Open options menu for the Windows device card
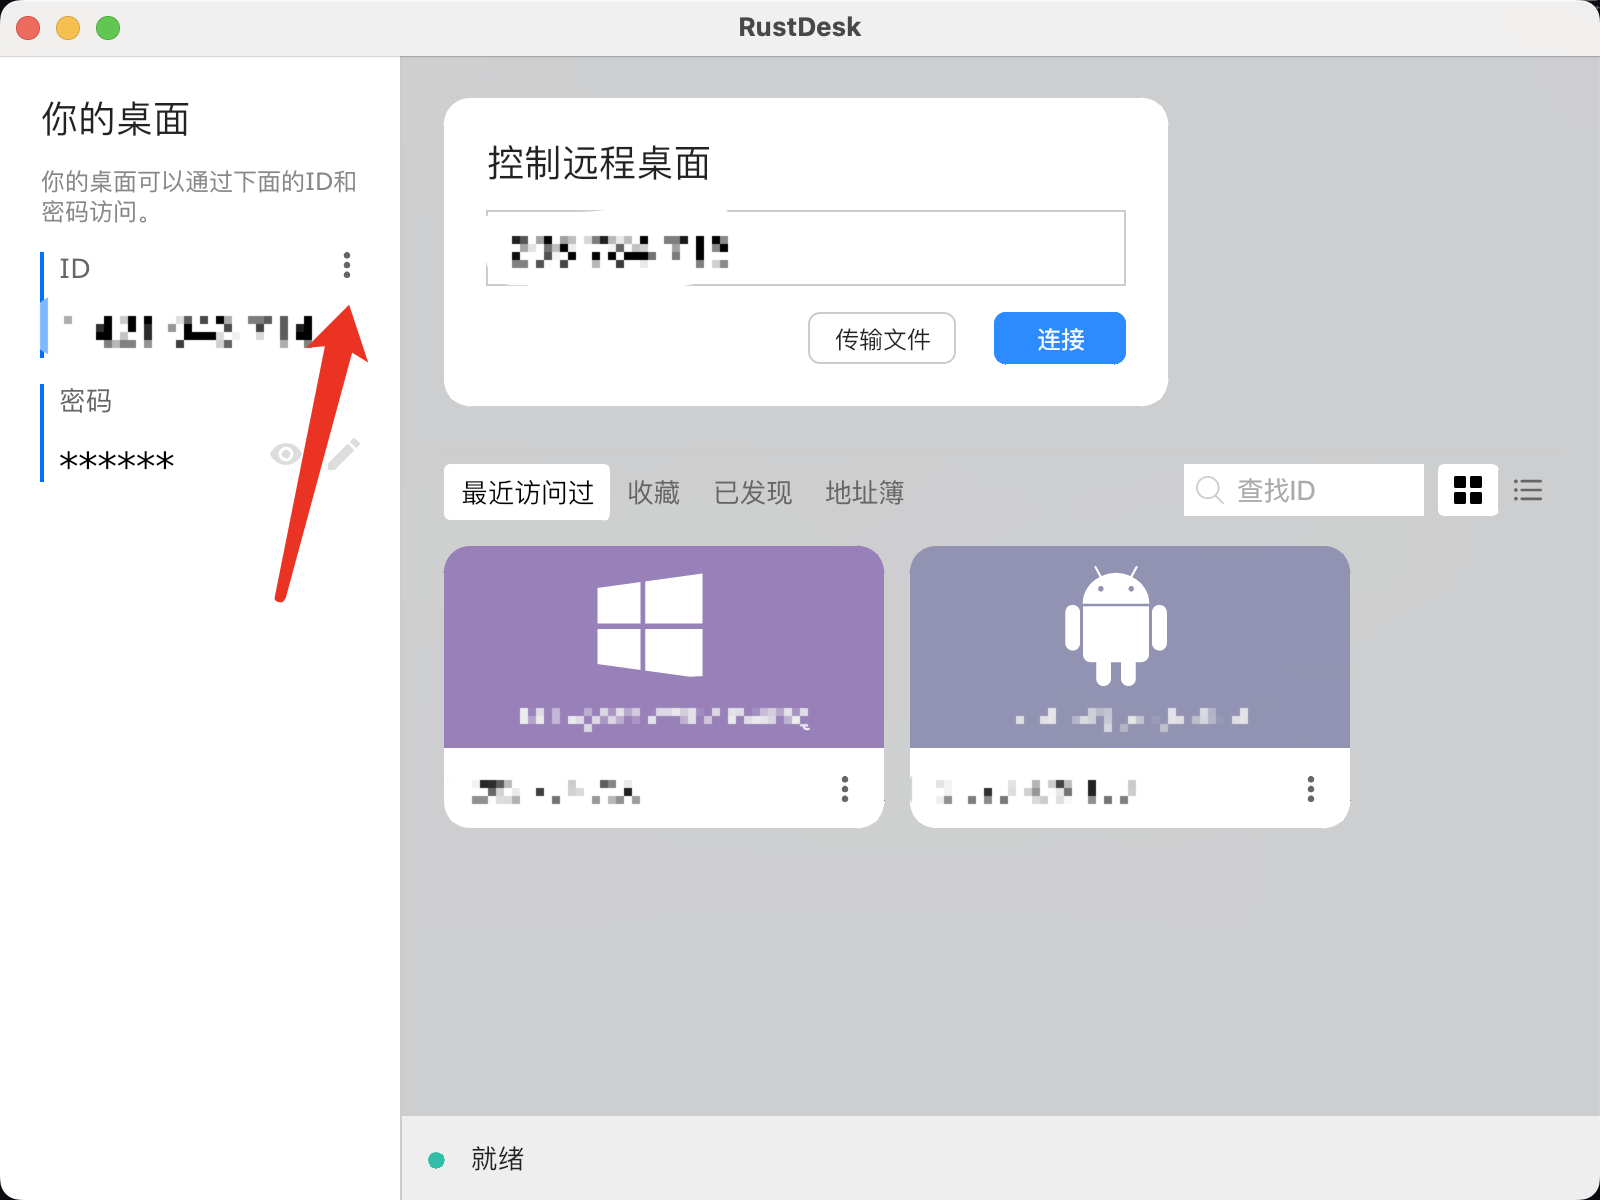The height and width of the screenshot is (1200, 1600). 845,789
